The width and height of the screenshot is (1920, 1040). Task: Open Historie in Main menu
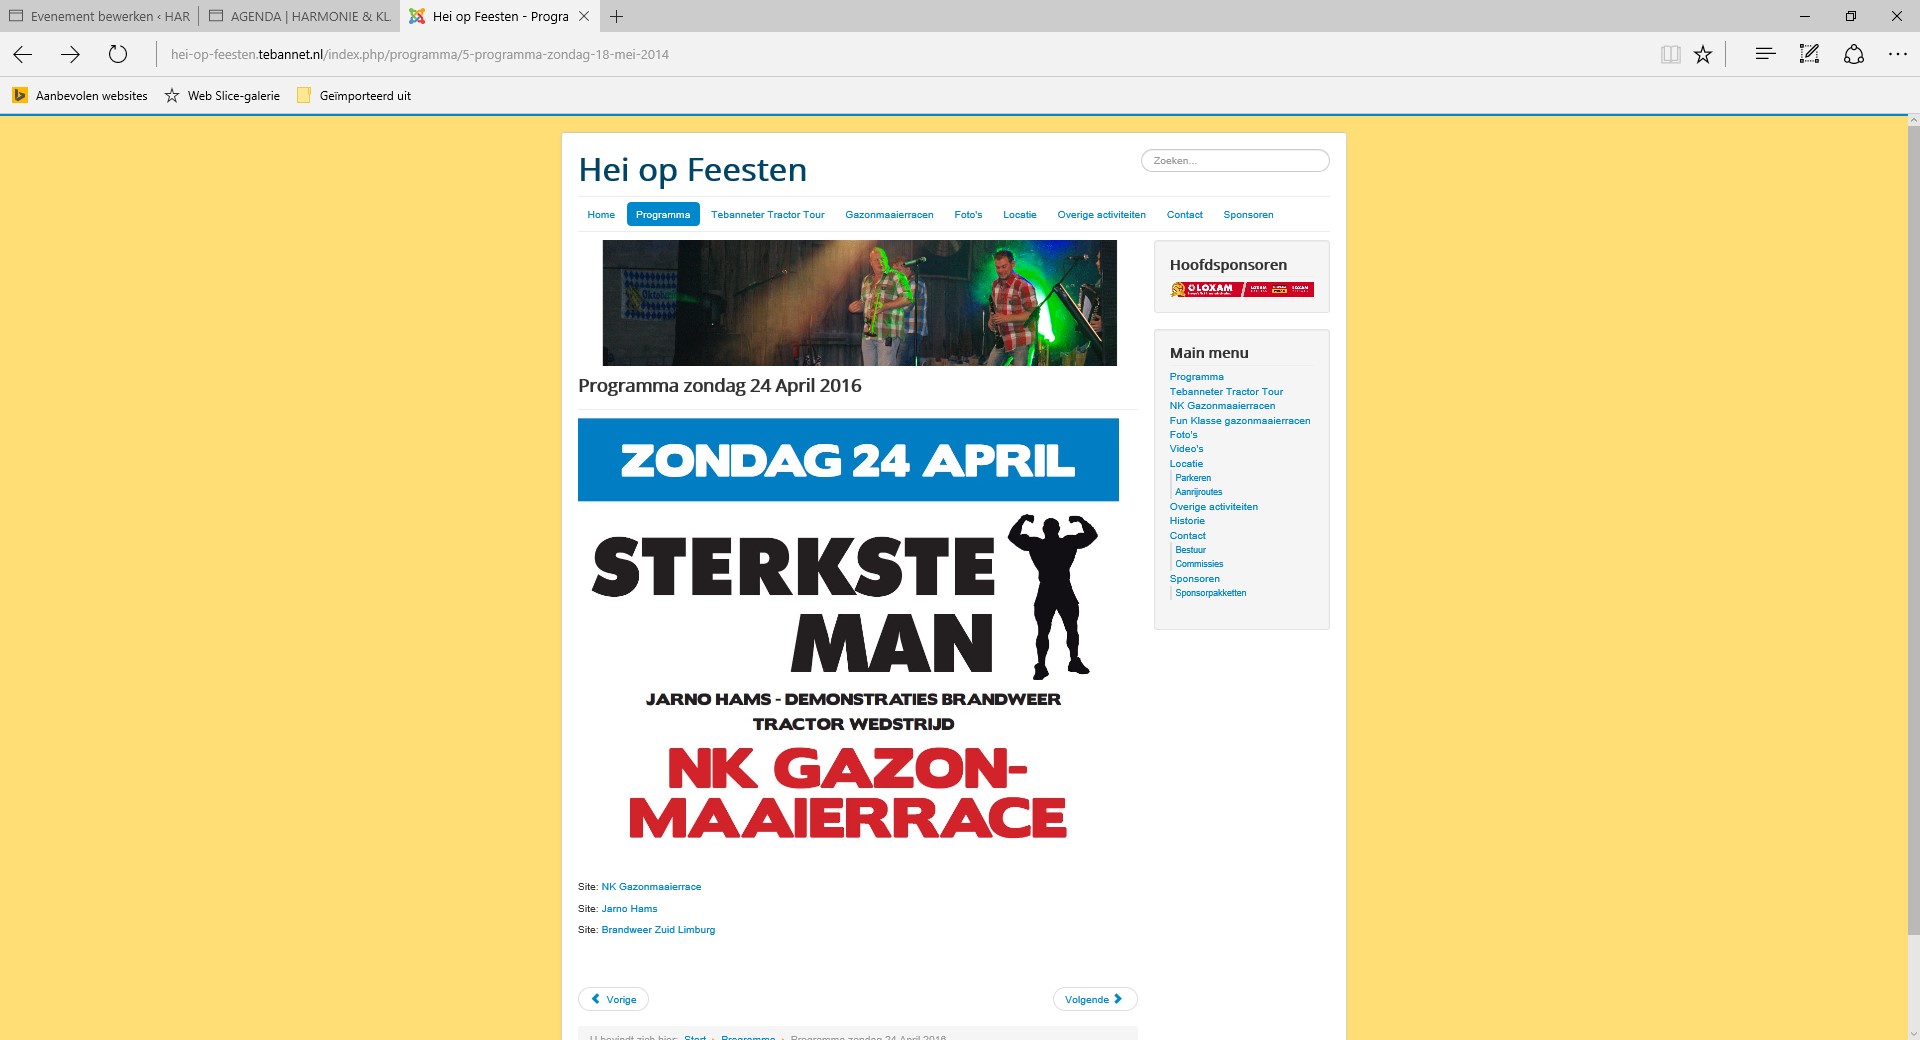(1187, 521)
